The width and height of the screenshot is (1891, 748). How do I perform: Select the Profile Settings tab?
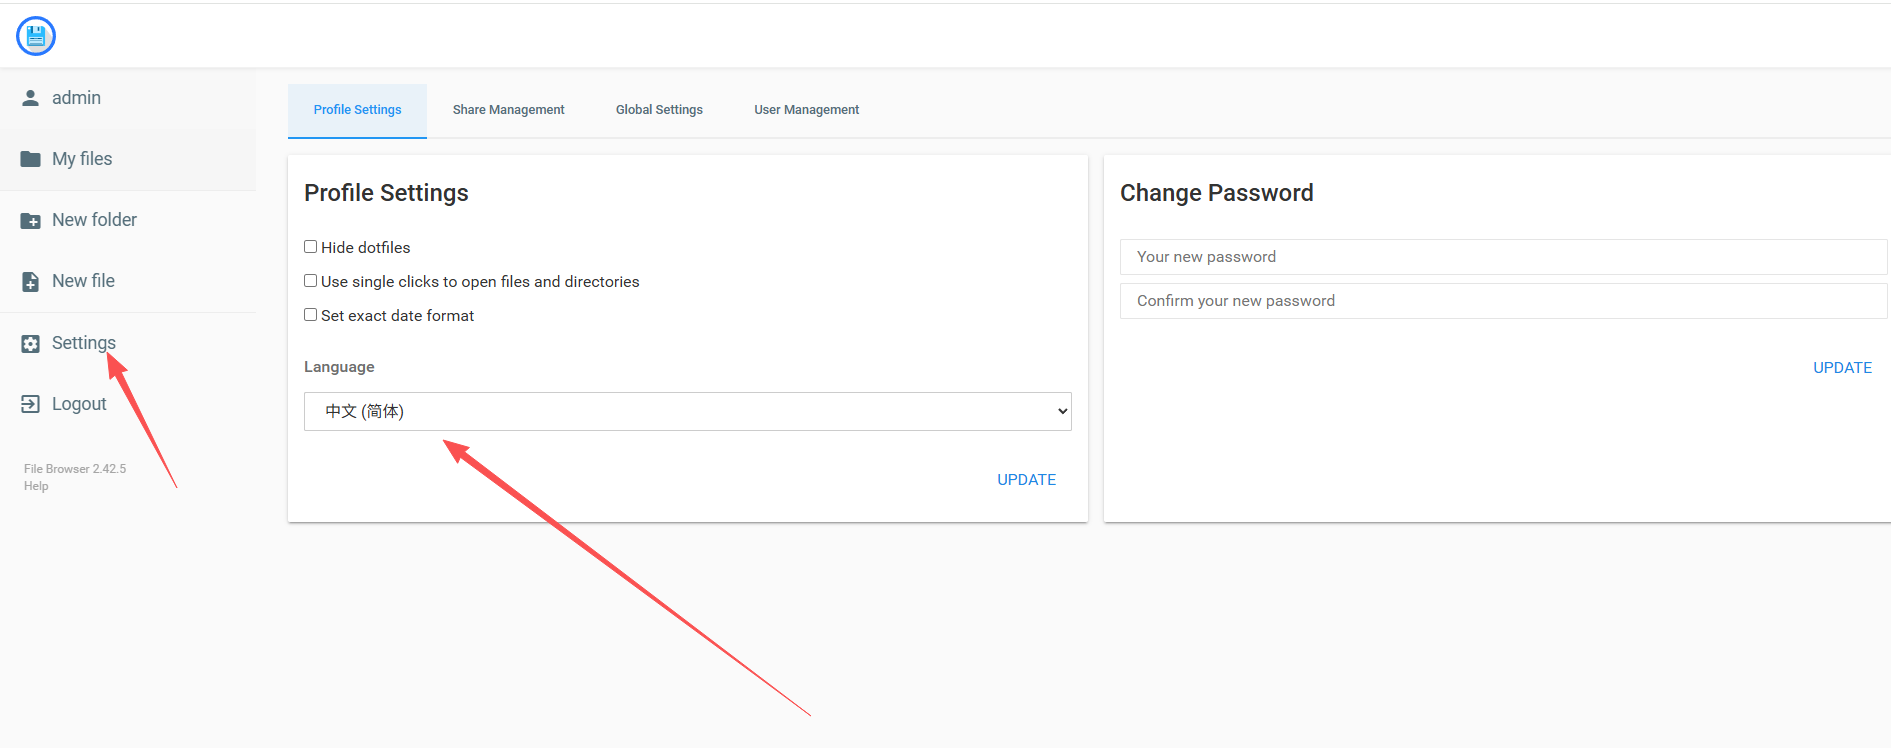[x=357, y=110]
